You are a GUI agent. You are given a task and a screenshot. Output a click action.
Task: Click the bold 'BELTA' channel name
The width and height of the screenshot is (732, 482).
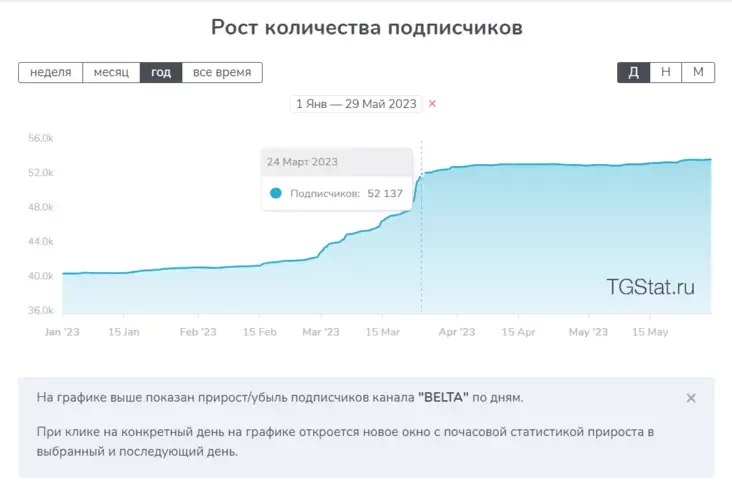pos(443,397)
